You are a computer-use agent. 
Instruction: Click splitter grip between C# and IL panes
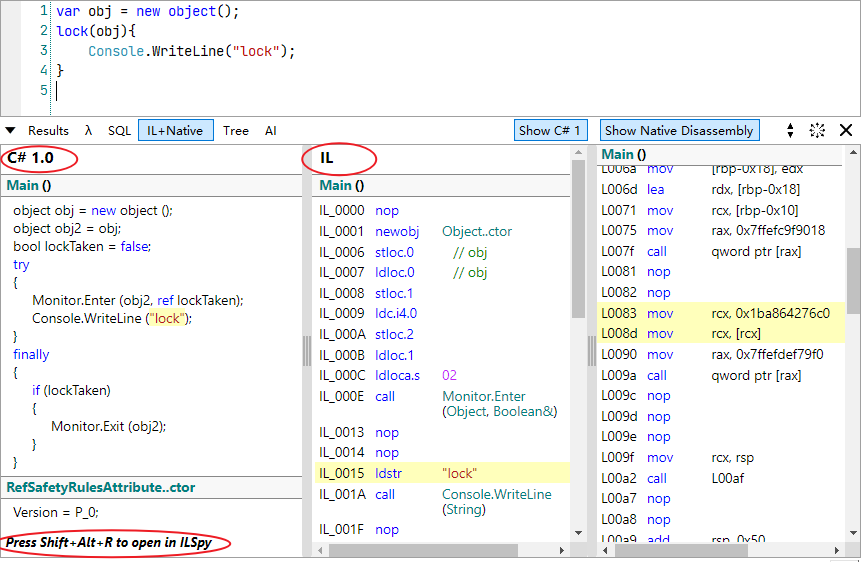pos(307,350)
